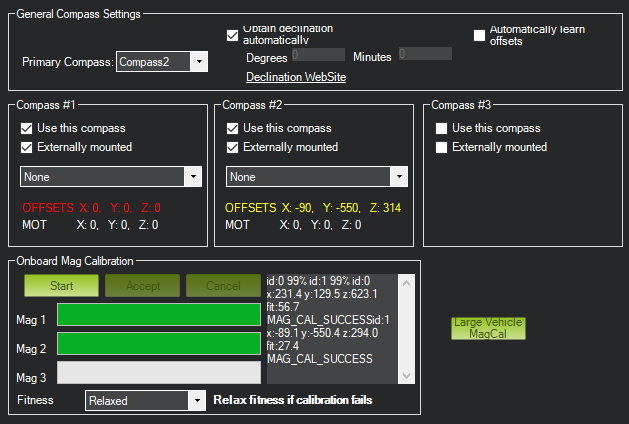
Task: Click the log line fit:56.7
Action: [283, 307]
